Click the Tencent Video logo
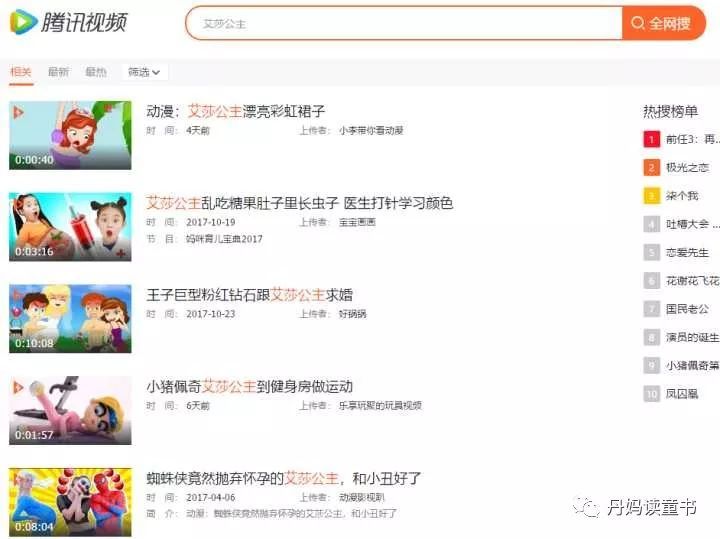720x539 pixels. click(x=68, y=22)
